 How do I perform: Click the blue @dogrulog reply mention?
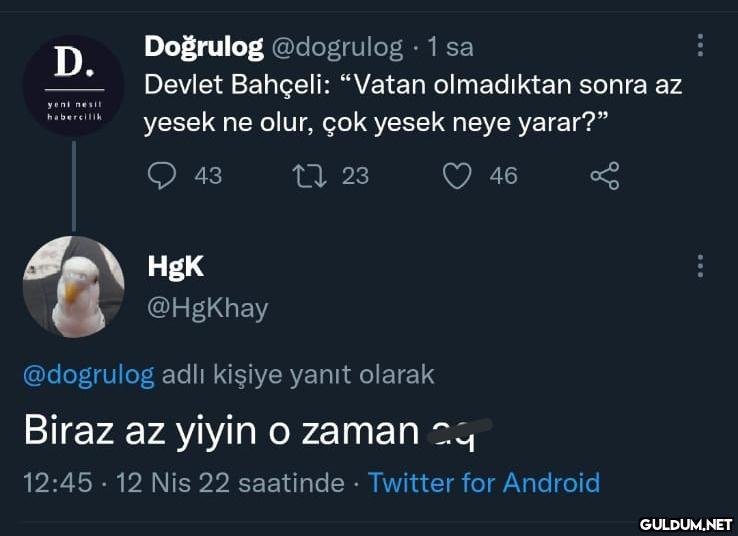pyautogui.click(x=88, y=375)
